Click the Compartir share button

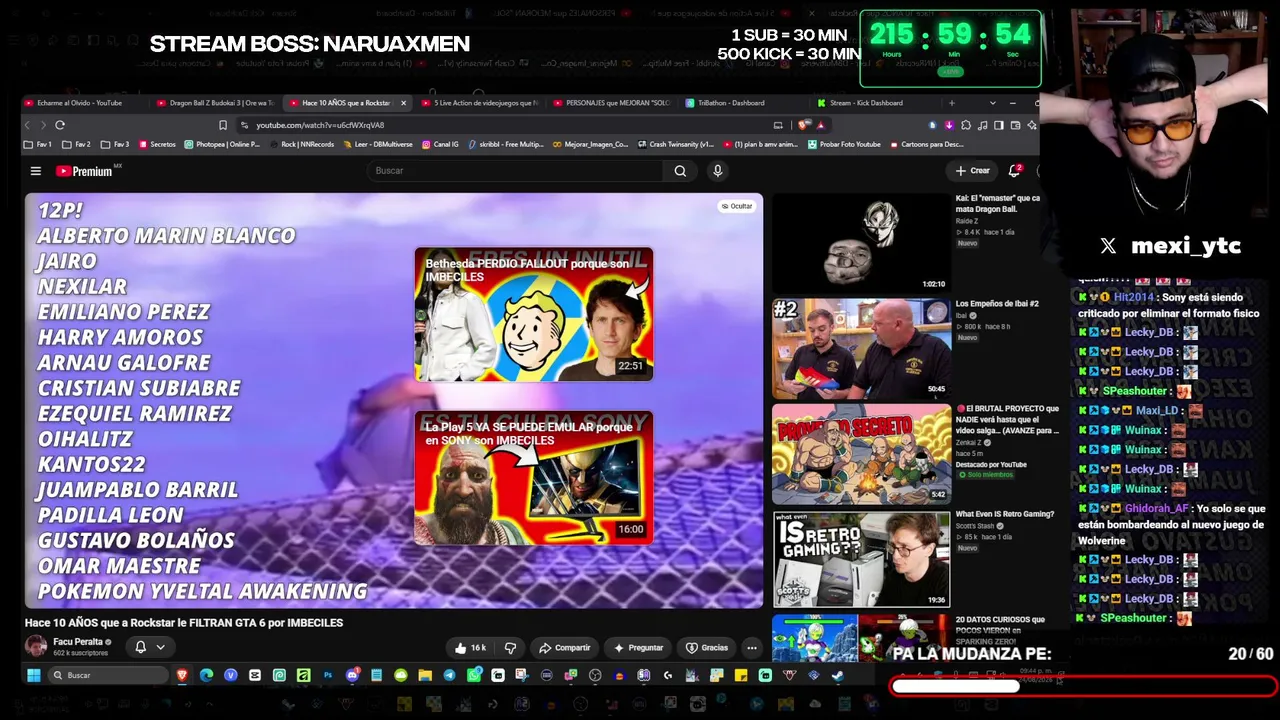[x=565, y=648]
